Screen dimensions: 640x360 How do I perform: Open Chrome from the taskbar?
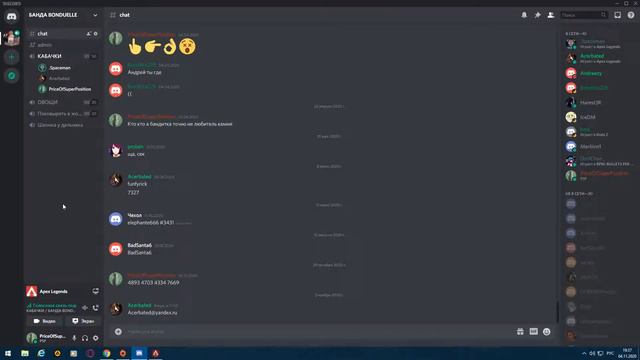[107, 353]
